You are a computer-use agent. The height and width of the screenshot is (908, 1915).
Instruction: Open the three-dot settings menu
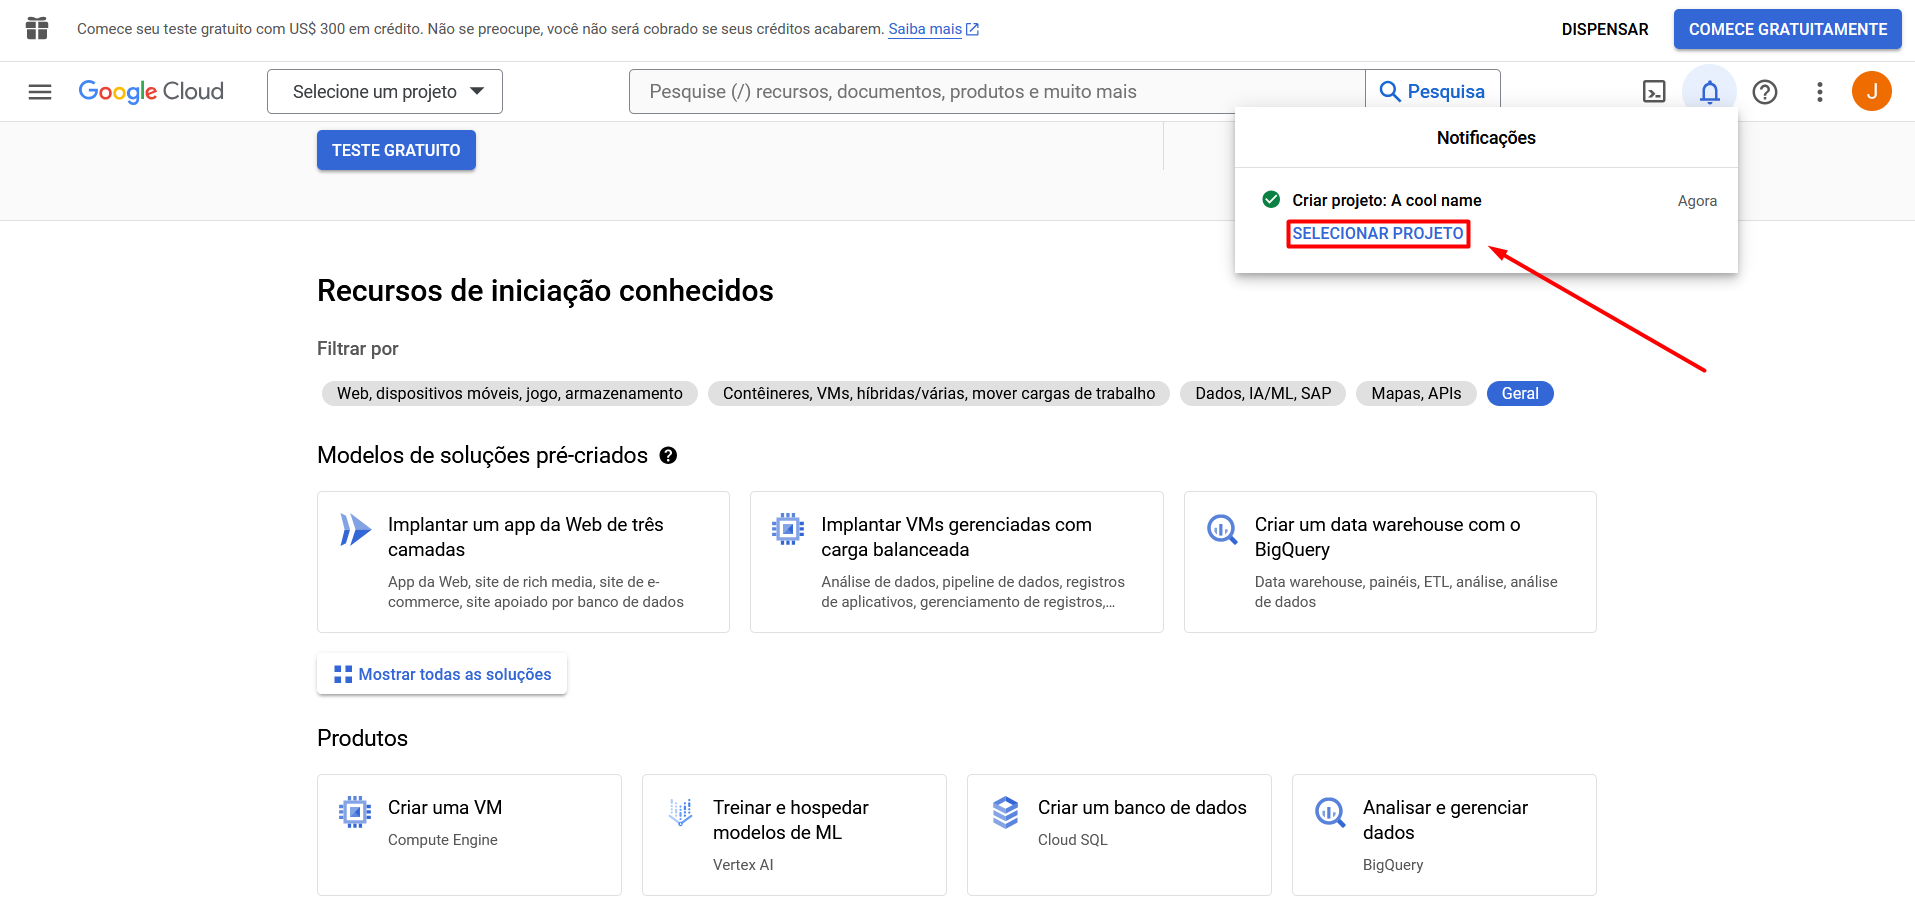click(1820, 92)
